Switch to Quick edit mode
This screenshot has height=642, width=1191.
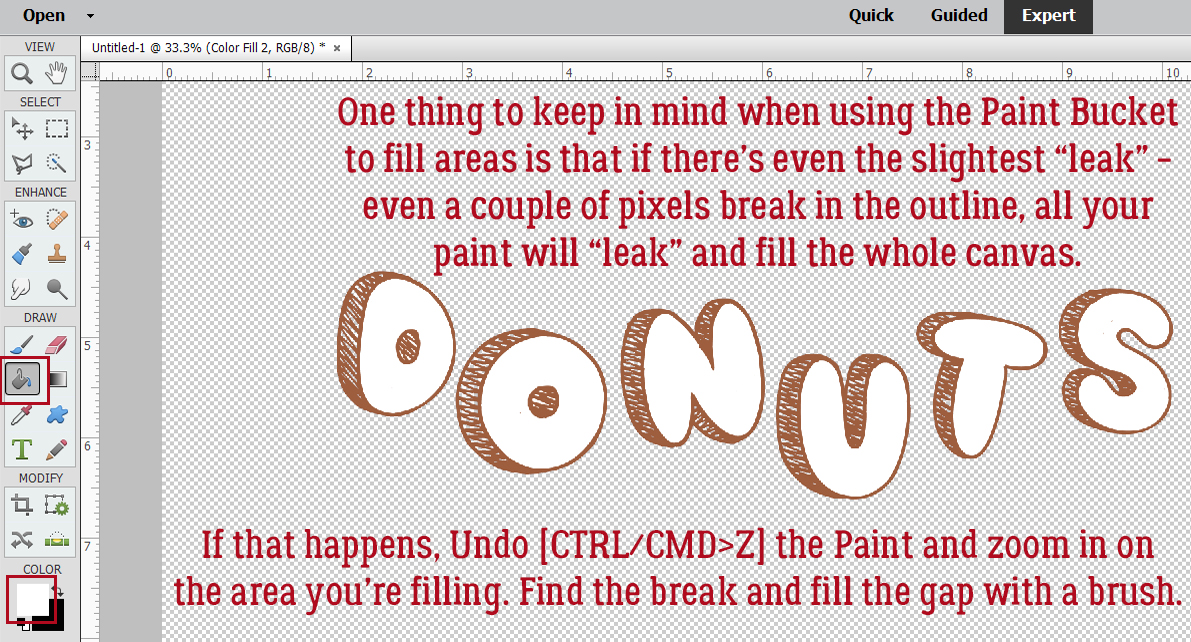pyautogui.click(x=871, y=15)
